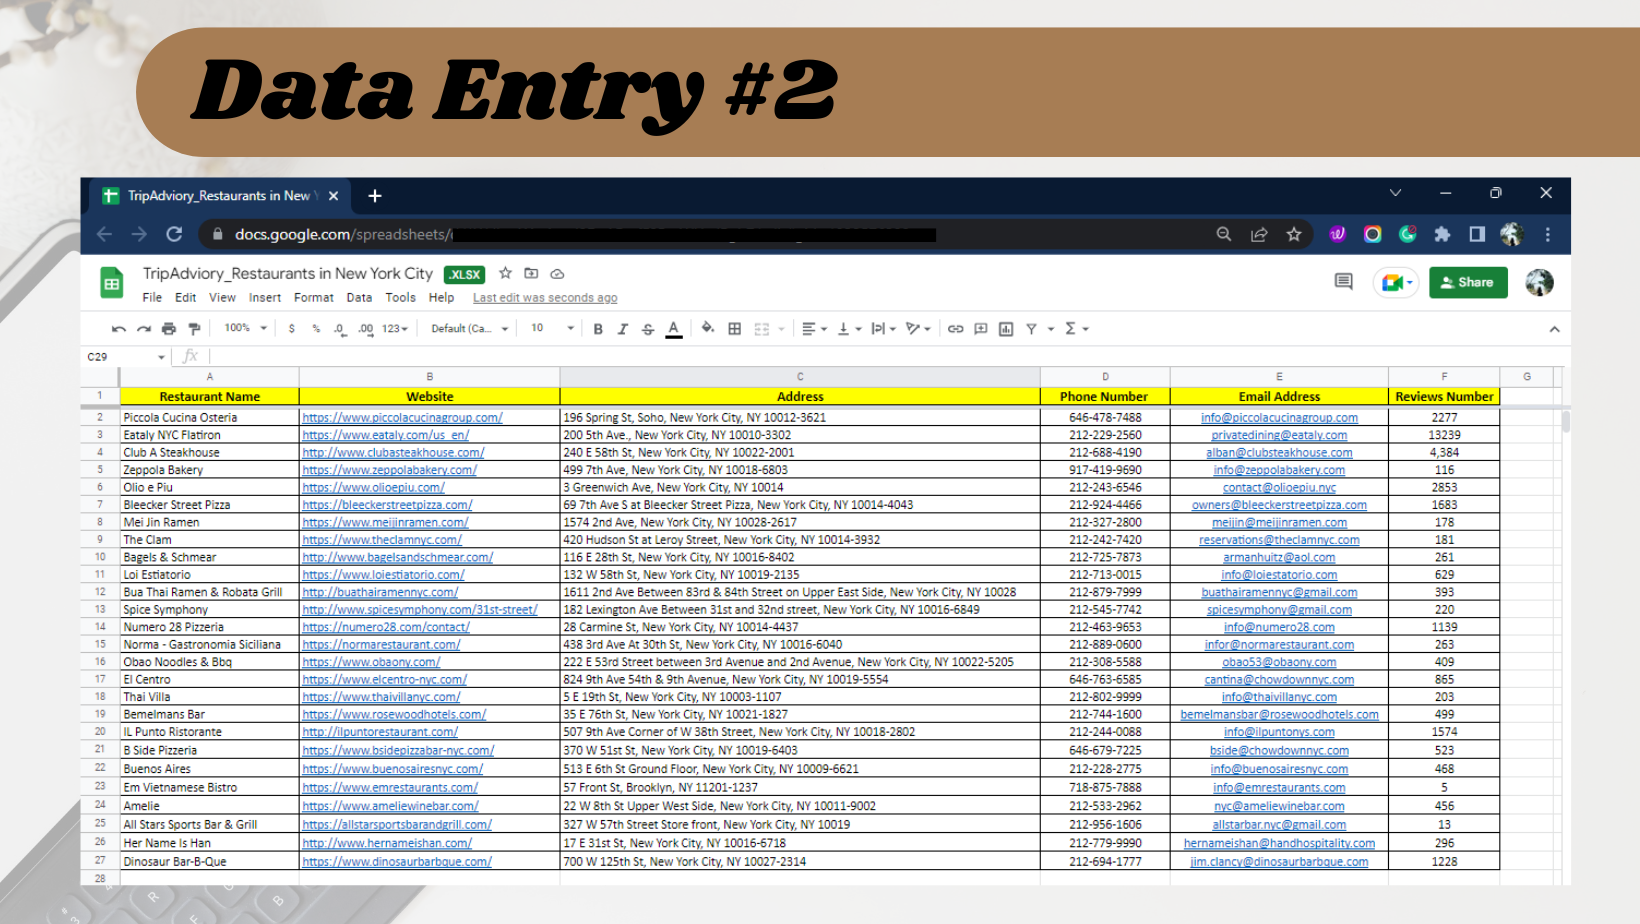The width and height of the screenshot is (1640, 924).
Task: Activate the paint format tool
Action: (194, 328)
